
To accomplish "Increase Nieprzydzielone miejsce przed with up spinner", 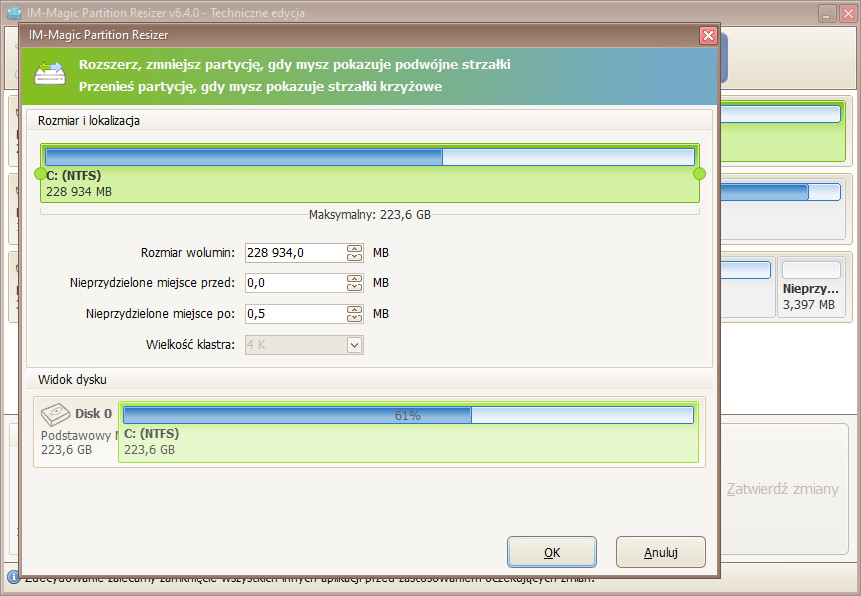I will point(355,278).
